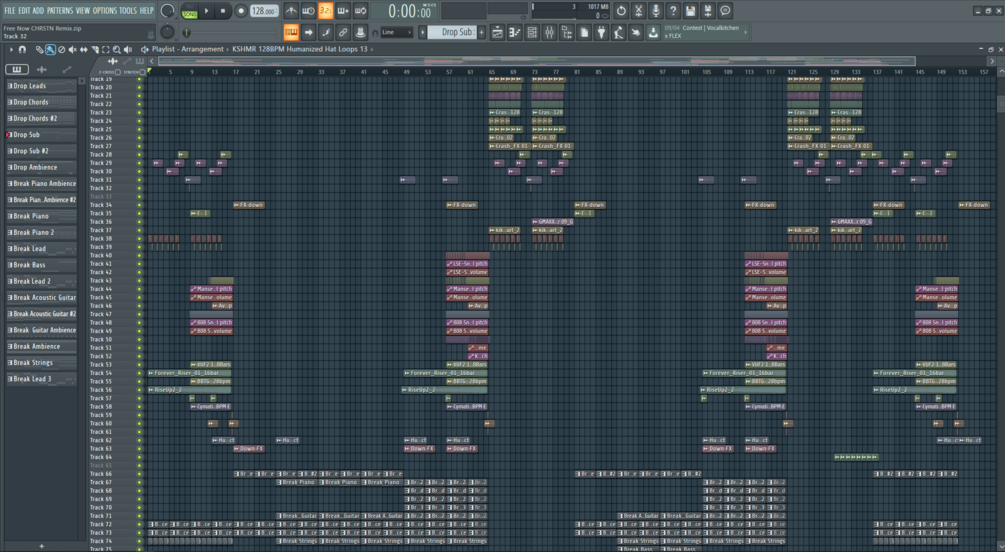Select the Slice tool in playlist toolbar
This screenshot has width=1005, height=552.
tap(95, 49)
